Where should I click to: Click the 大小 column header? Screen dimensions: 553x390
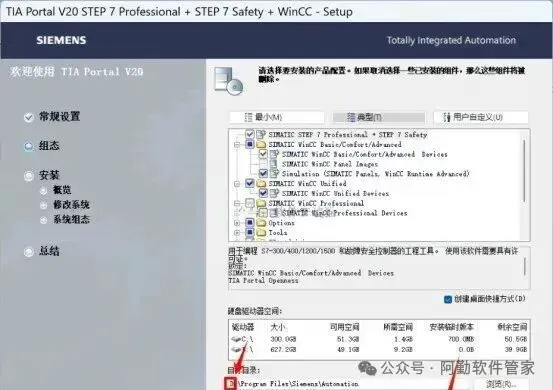coord(278,327)
